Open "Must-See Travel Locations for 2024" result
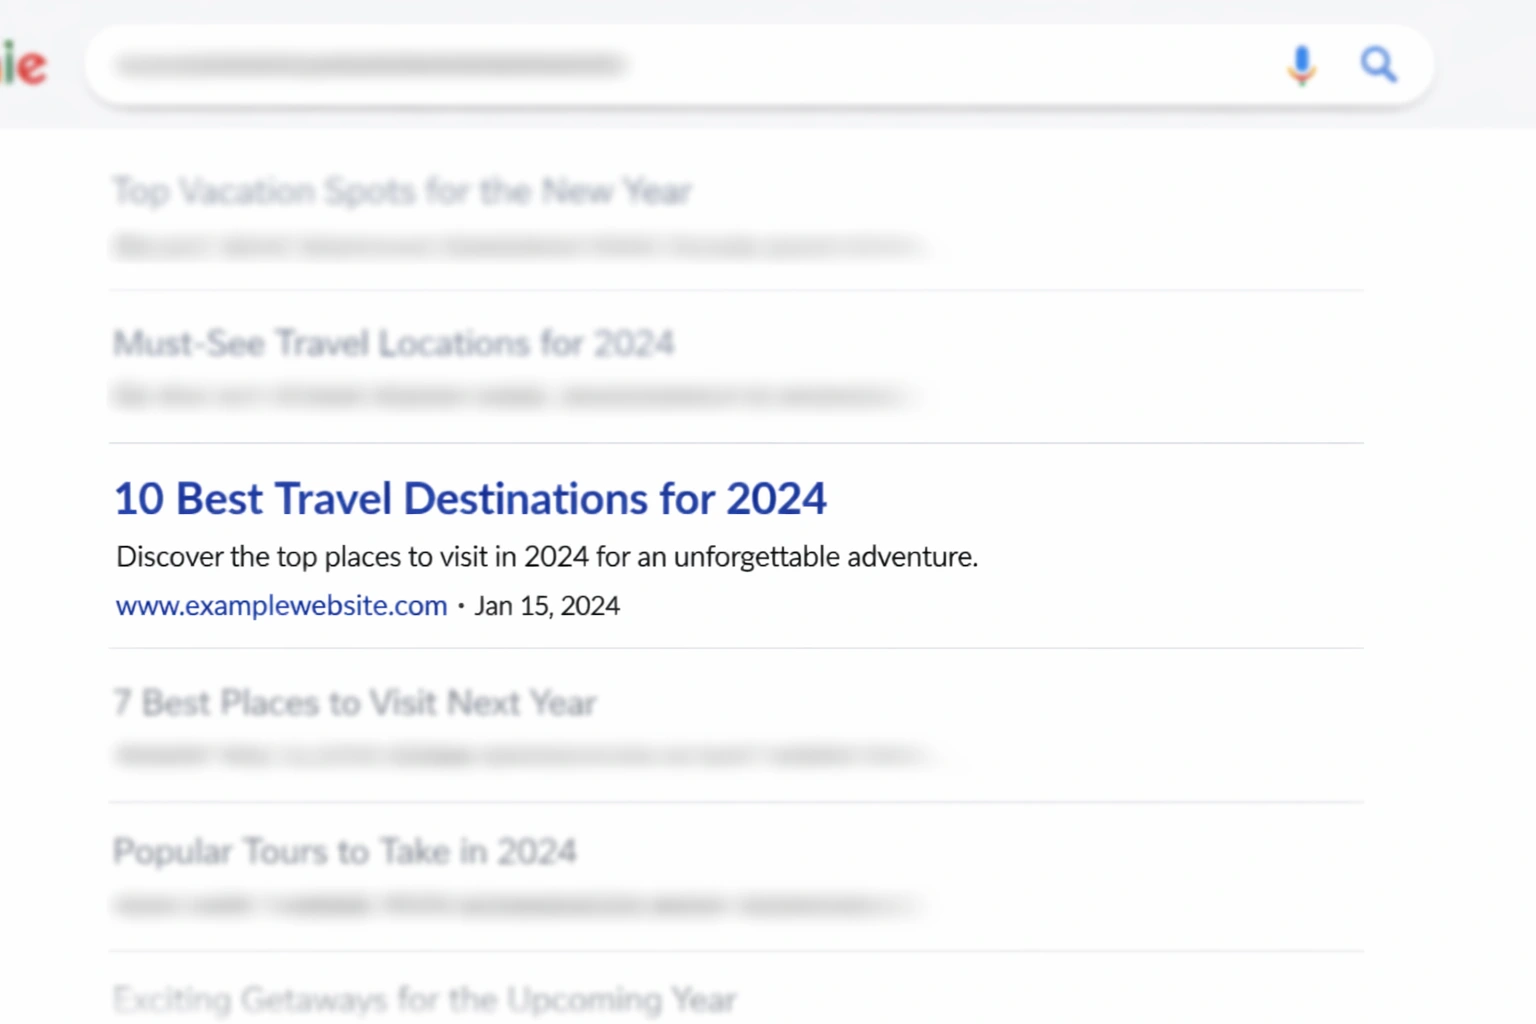 tap(393, 344)
